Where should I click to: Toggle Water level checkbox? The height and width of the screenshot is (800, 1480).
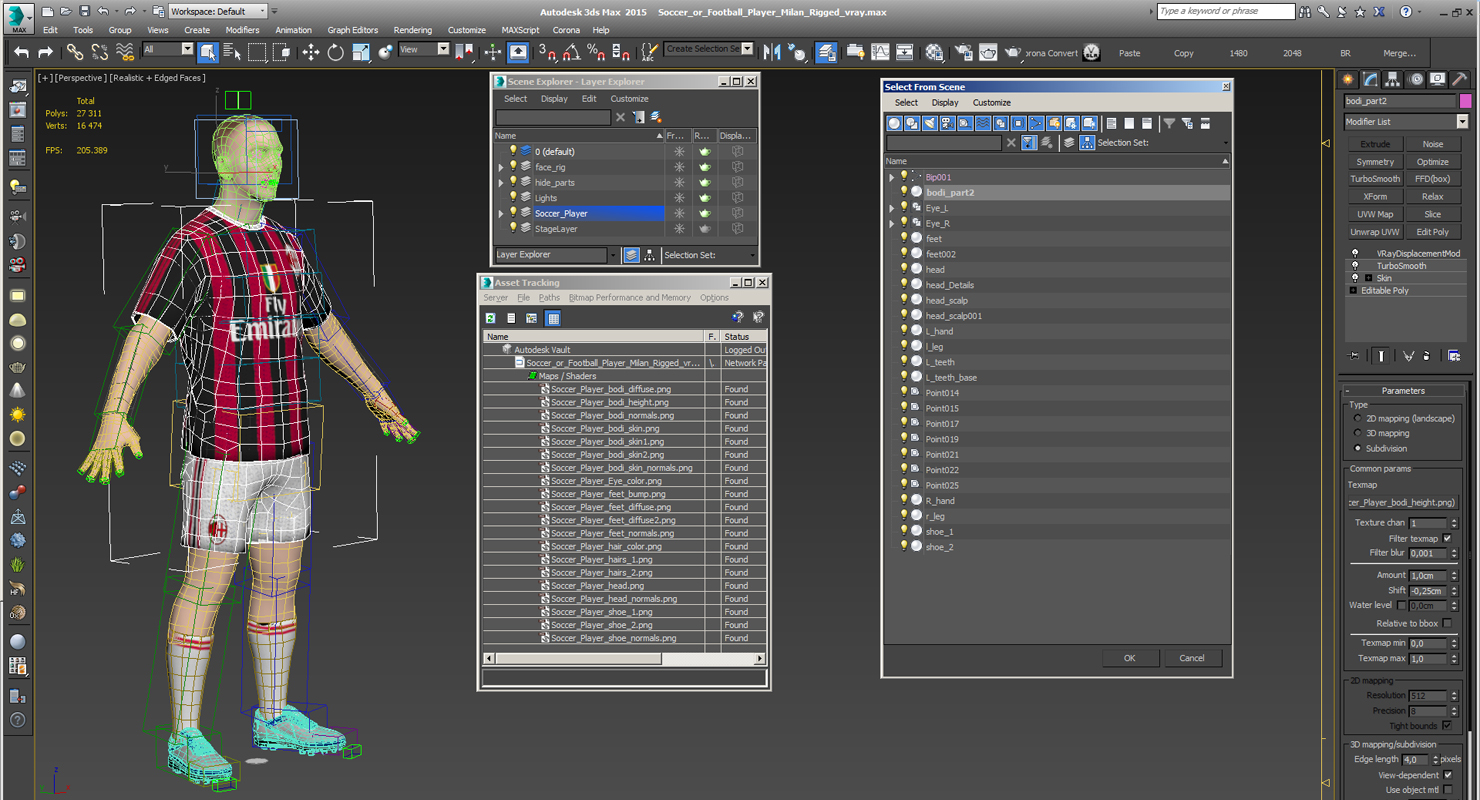tap(1401, 605)
